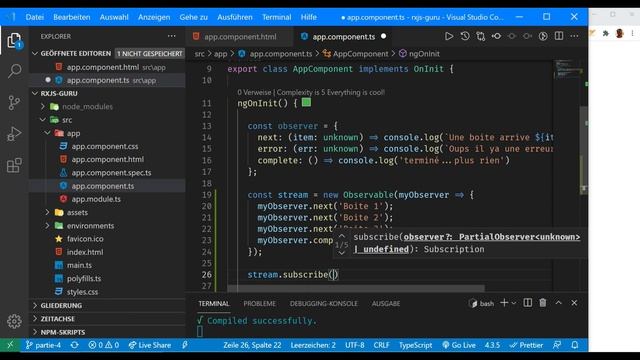The image size is (640, 360).
Task: Open the Manage gear at activity bar bottom
Action: pos(14,322)
